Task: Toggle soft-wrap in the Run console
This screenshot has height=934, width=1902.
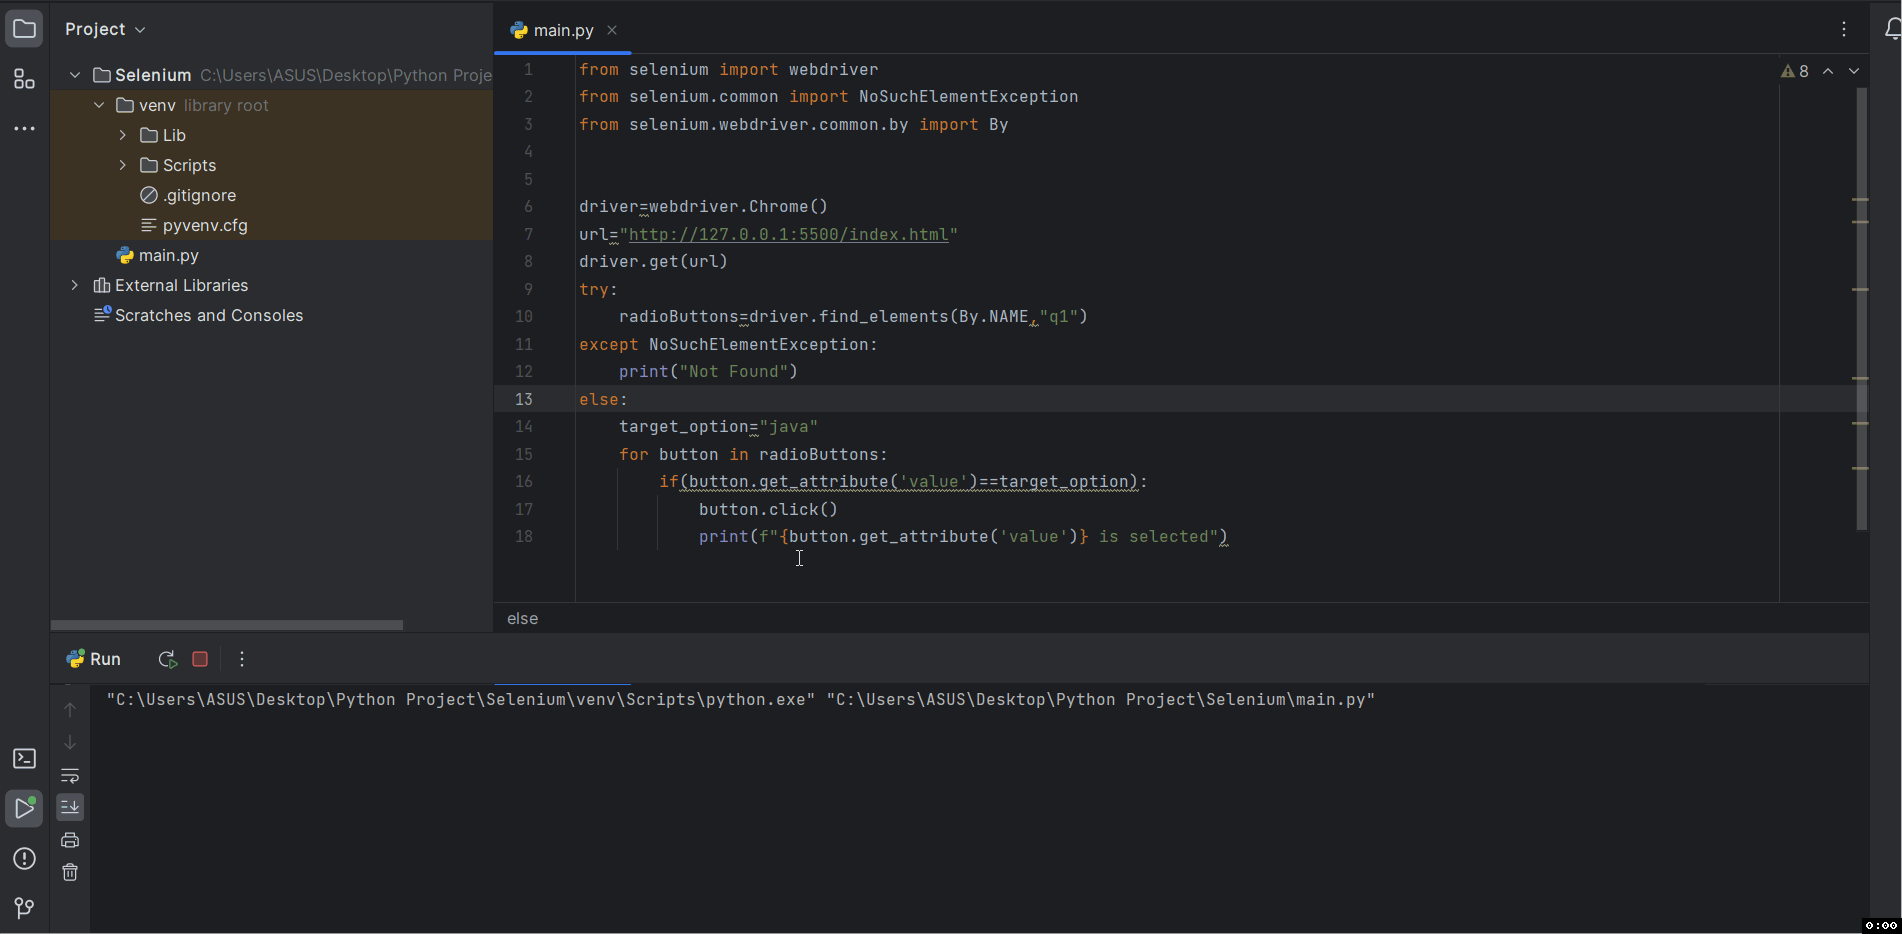Action: click(x=70, y=776)
